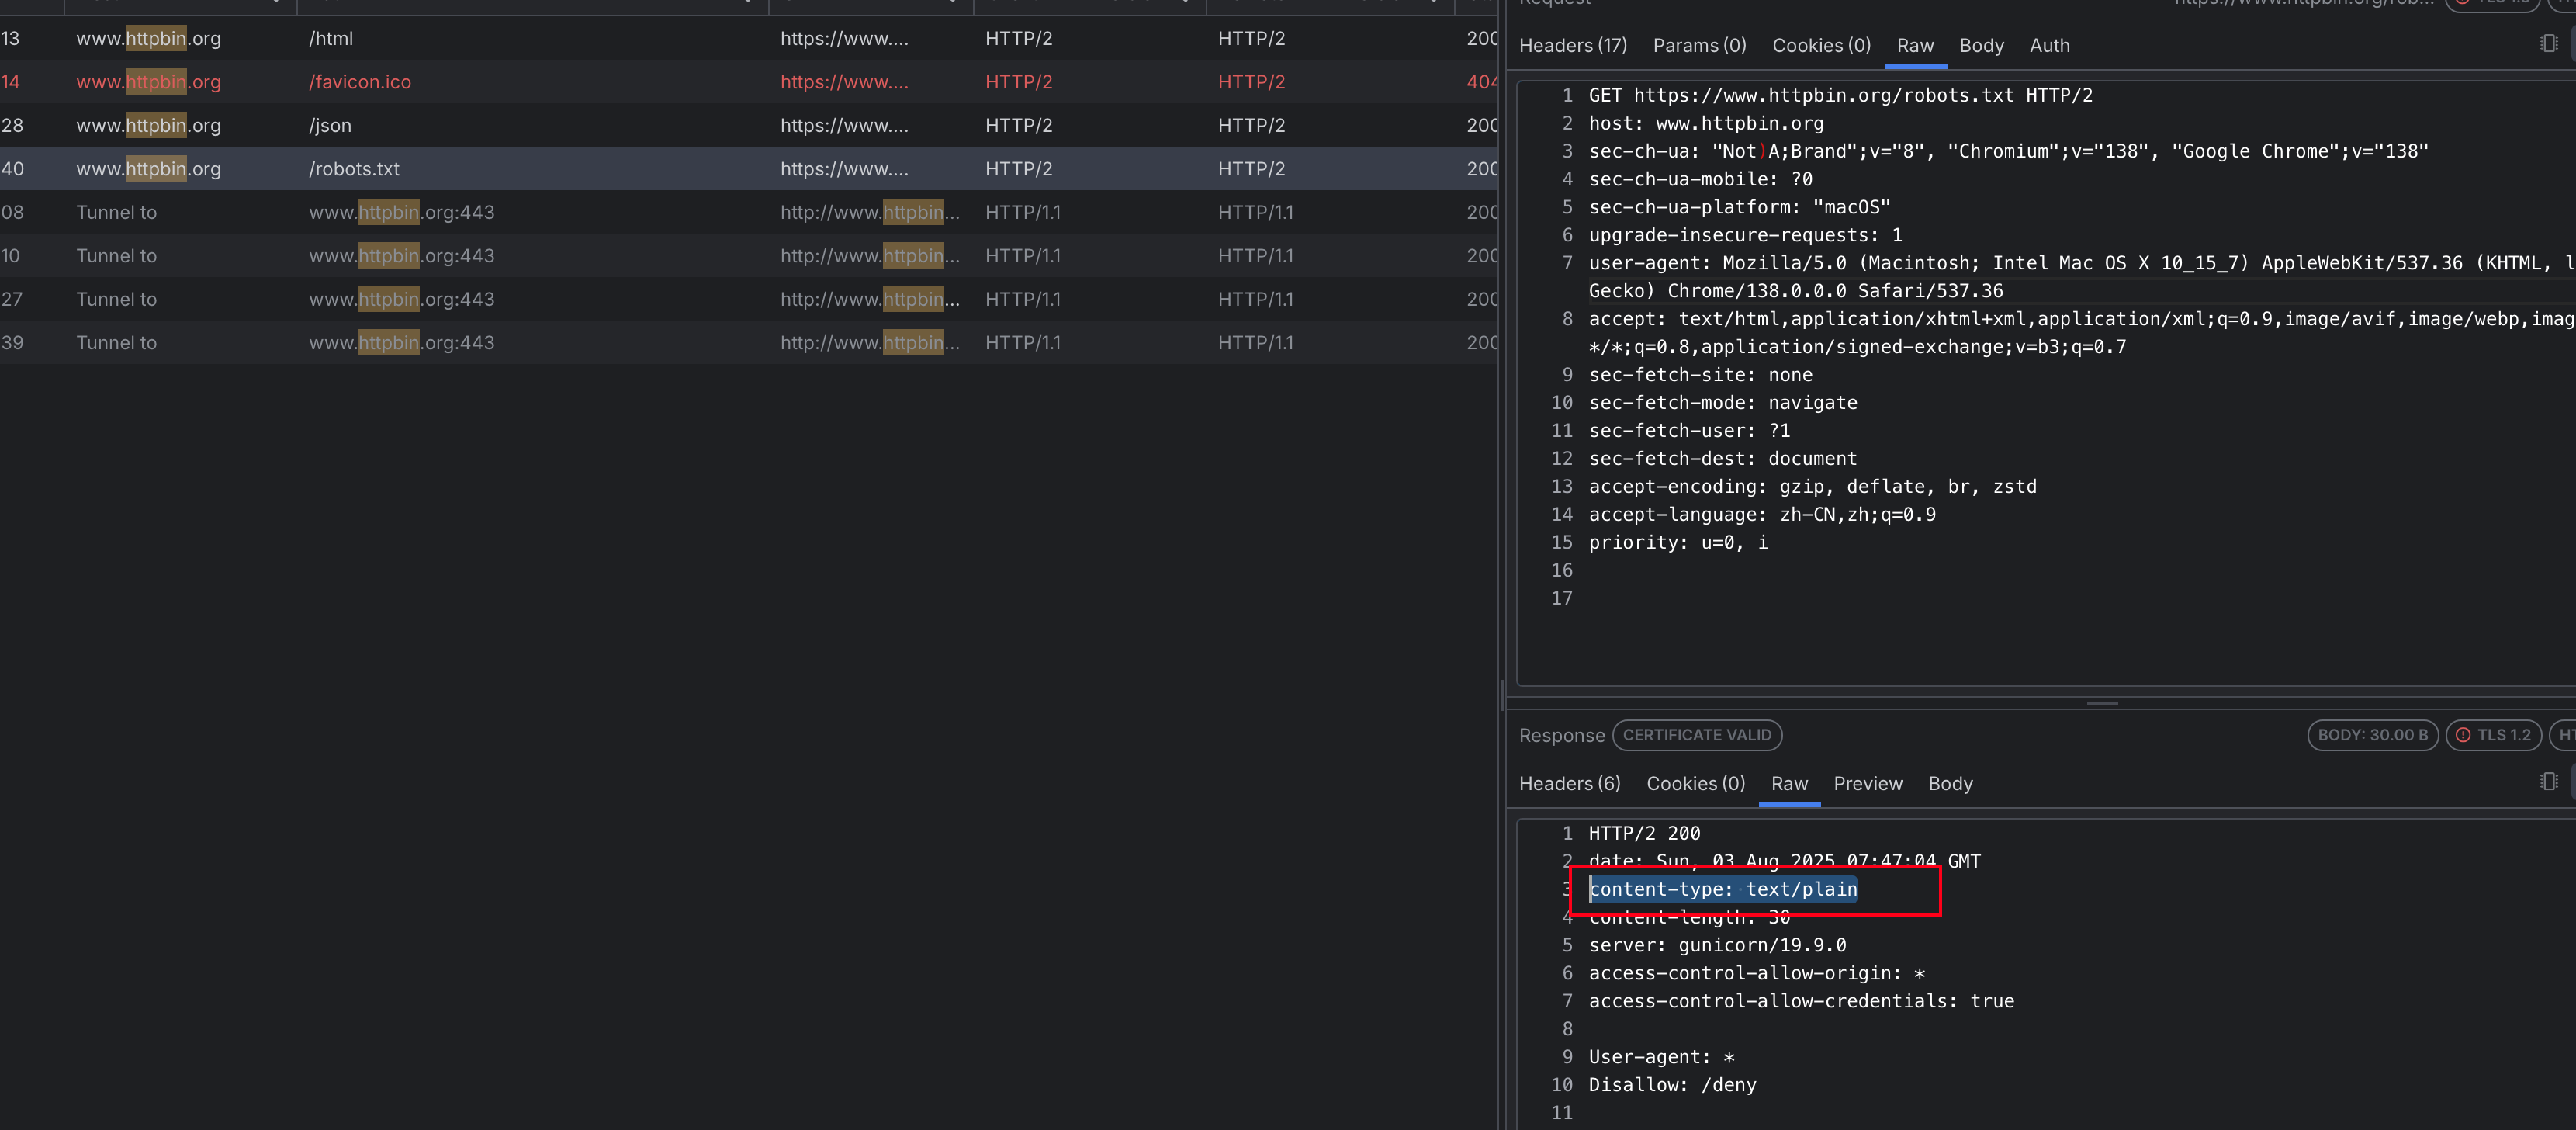Open the response Body tab
The image size is (2576, 1130).
1949,784
